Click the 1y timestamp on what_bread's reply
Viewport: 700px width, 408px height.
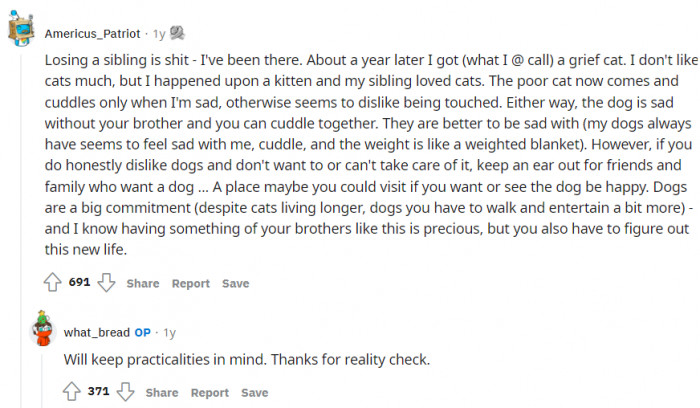coord(169,332)
